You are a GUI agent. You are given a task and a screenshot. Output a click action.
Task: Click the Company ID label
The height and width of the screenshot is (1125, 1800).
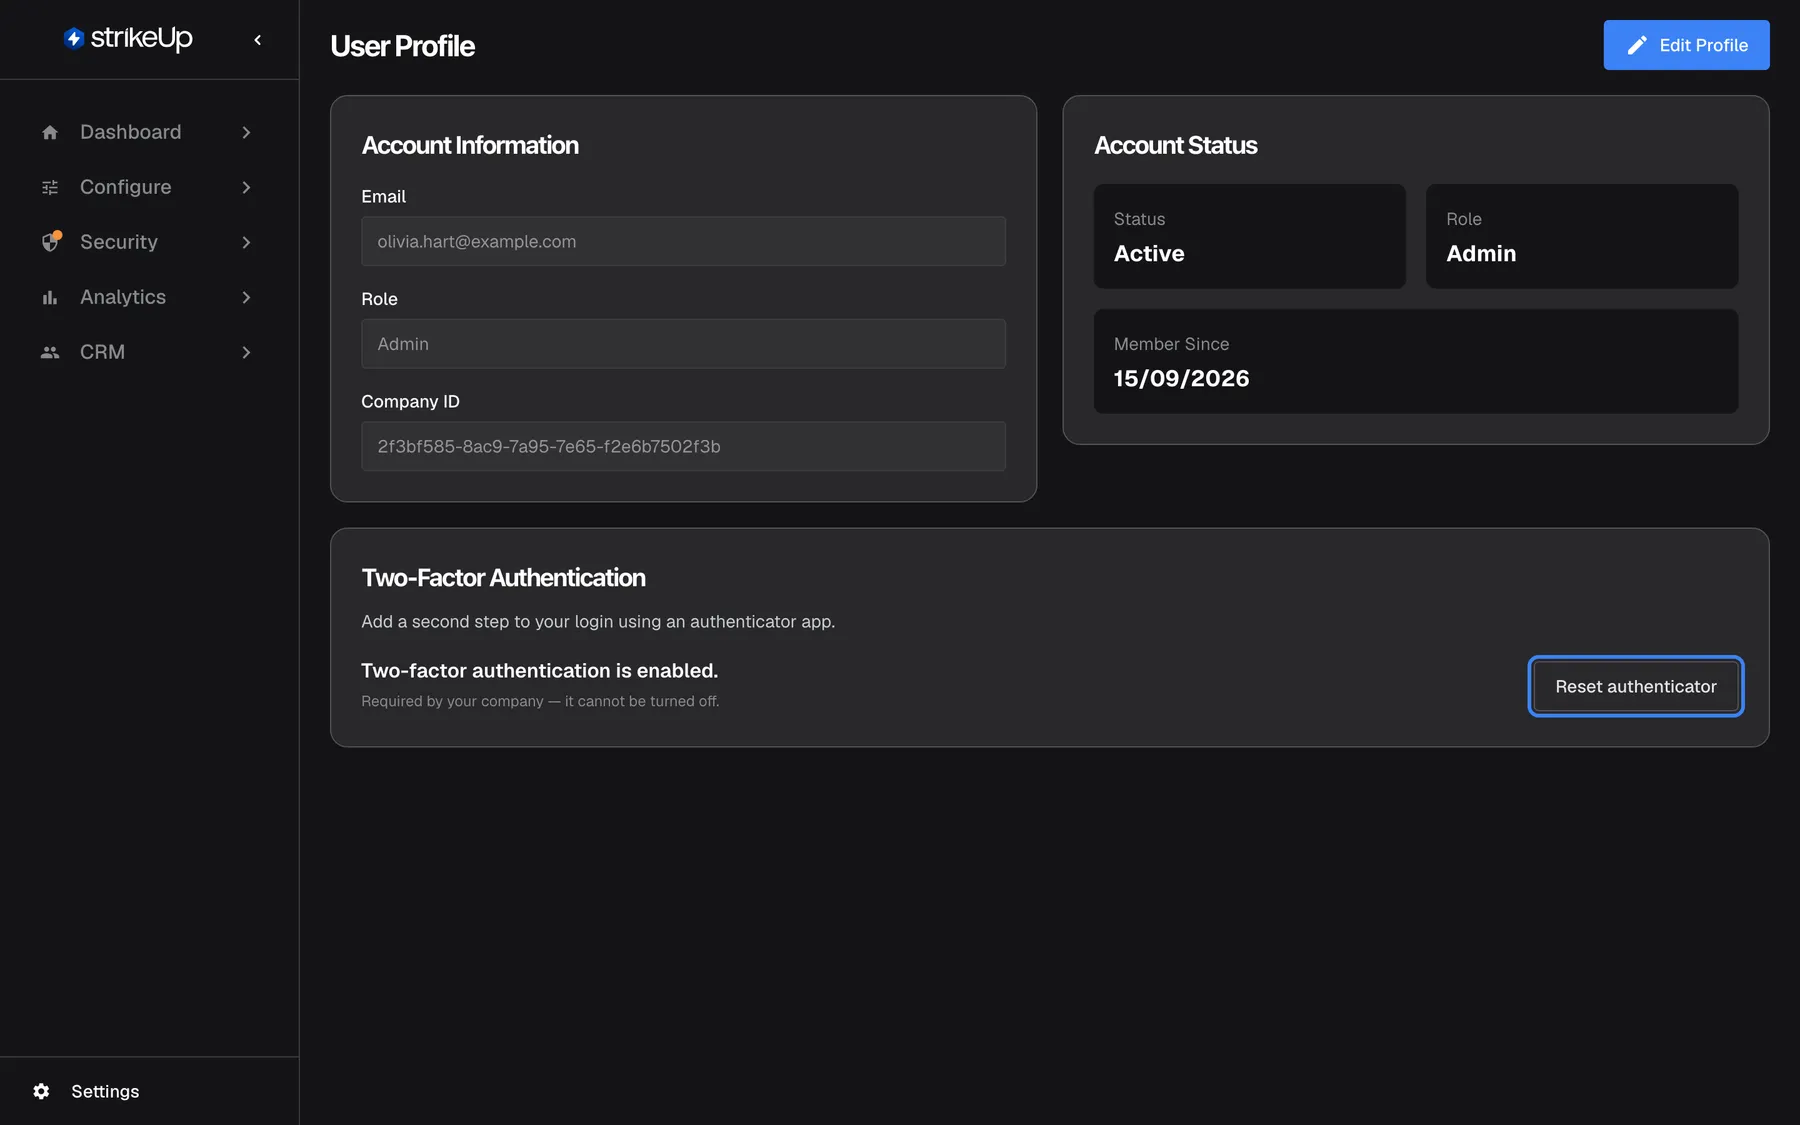tap(410, 401)
